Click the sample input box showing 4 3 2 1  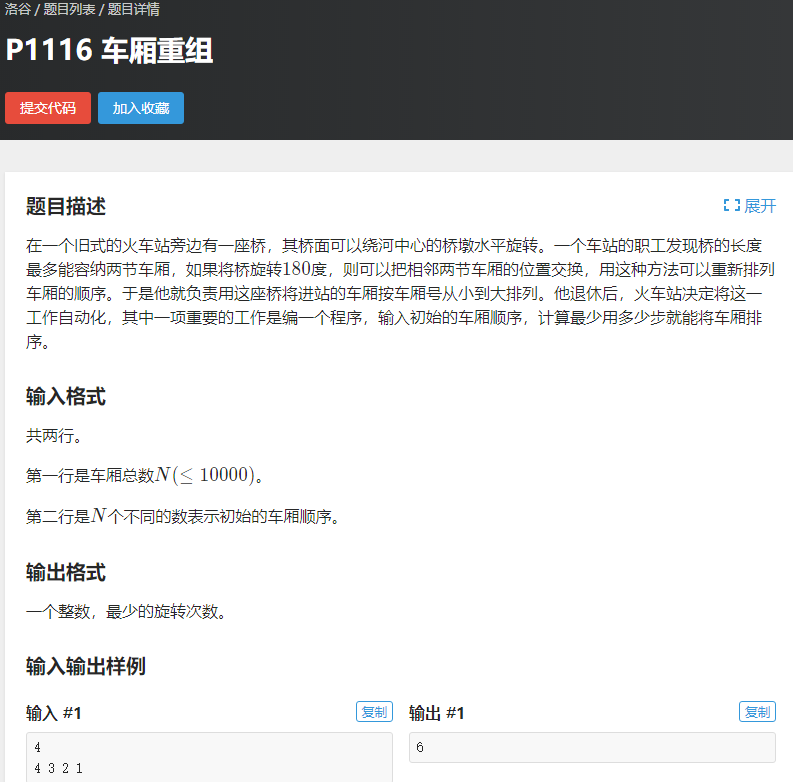209,757
